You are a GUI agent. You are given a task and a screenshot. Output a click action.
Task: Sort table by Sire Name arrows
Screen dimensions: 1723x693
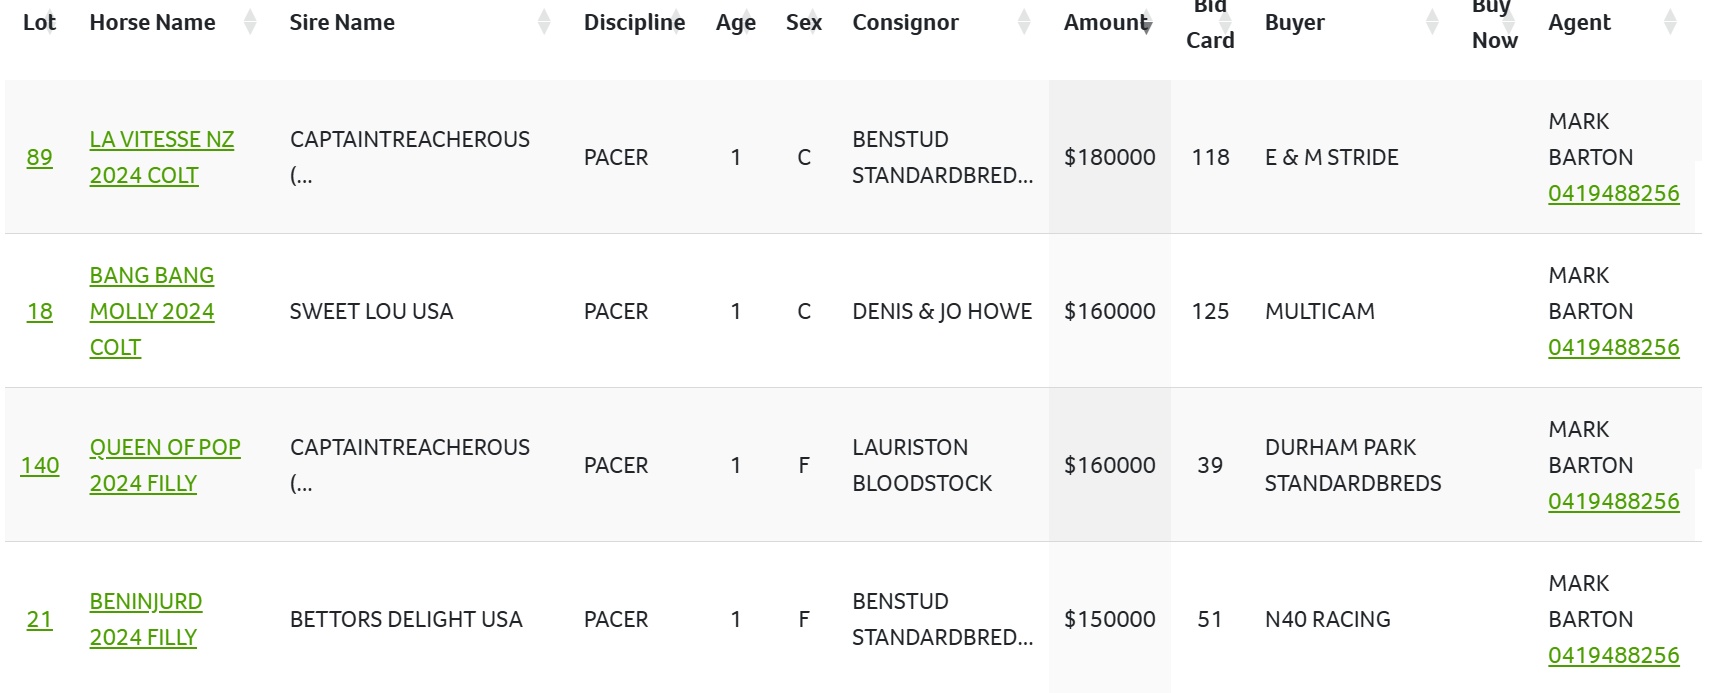coord(544,22)
